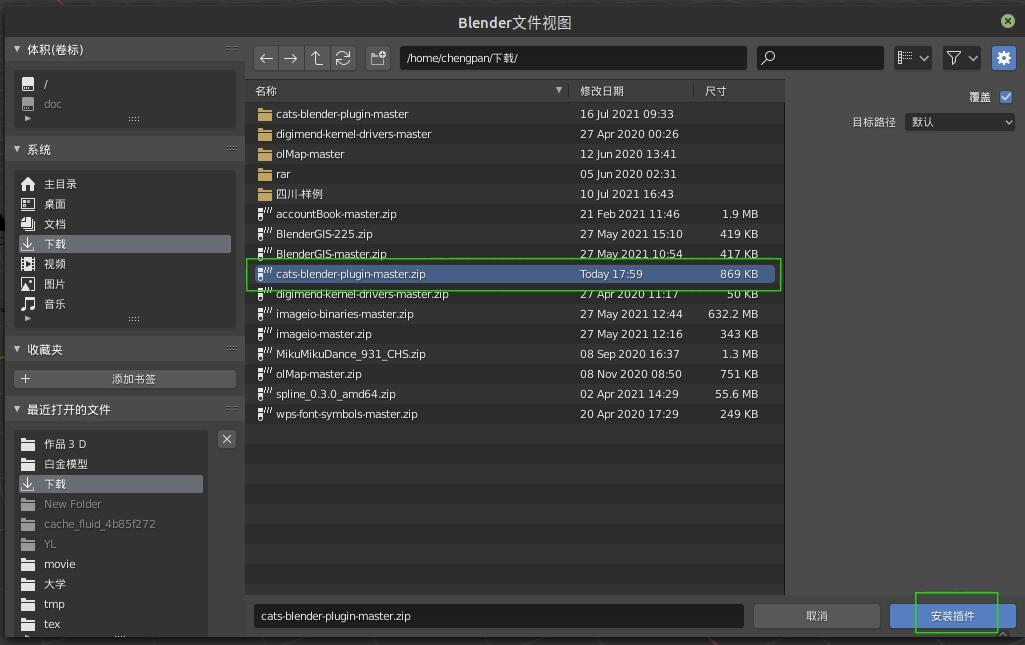
Task: Open recent folder tex
Action: (111, 624)
